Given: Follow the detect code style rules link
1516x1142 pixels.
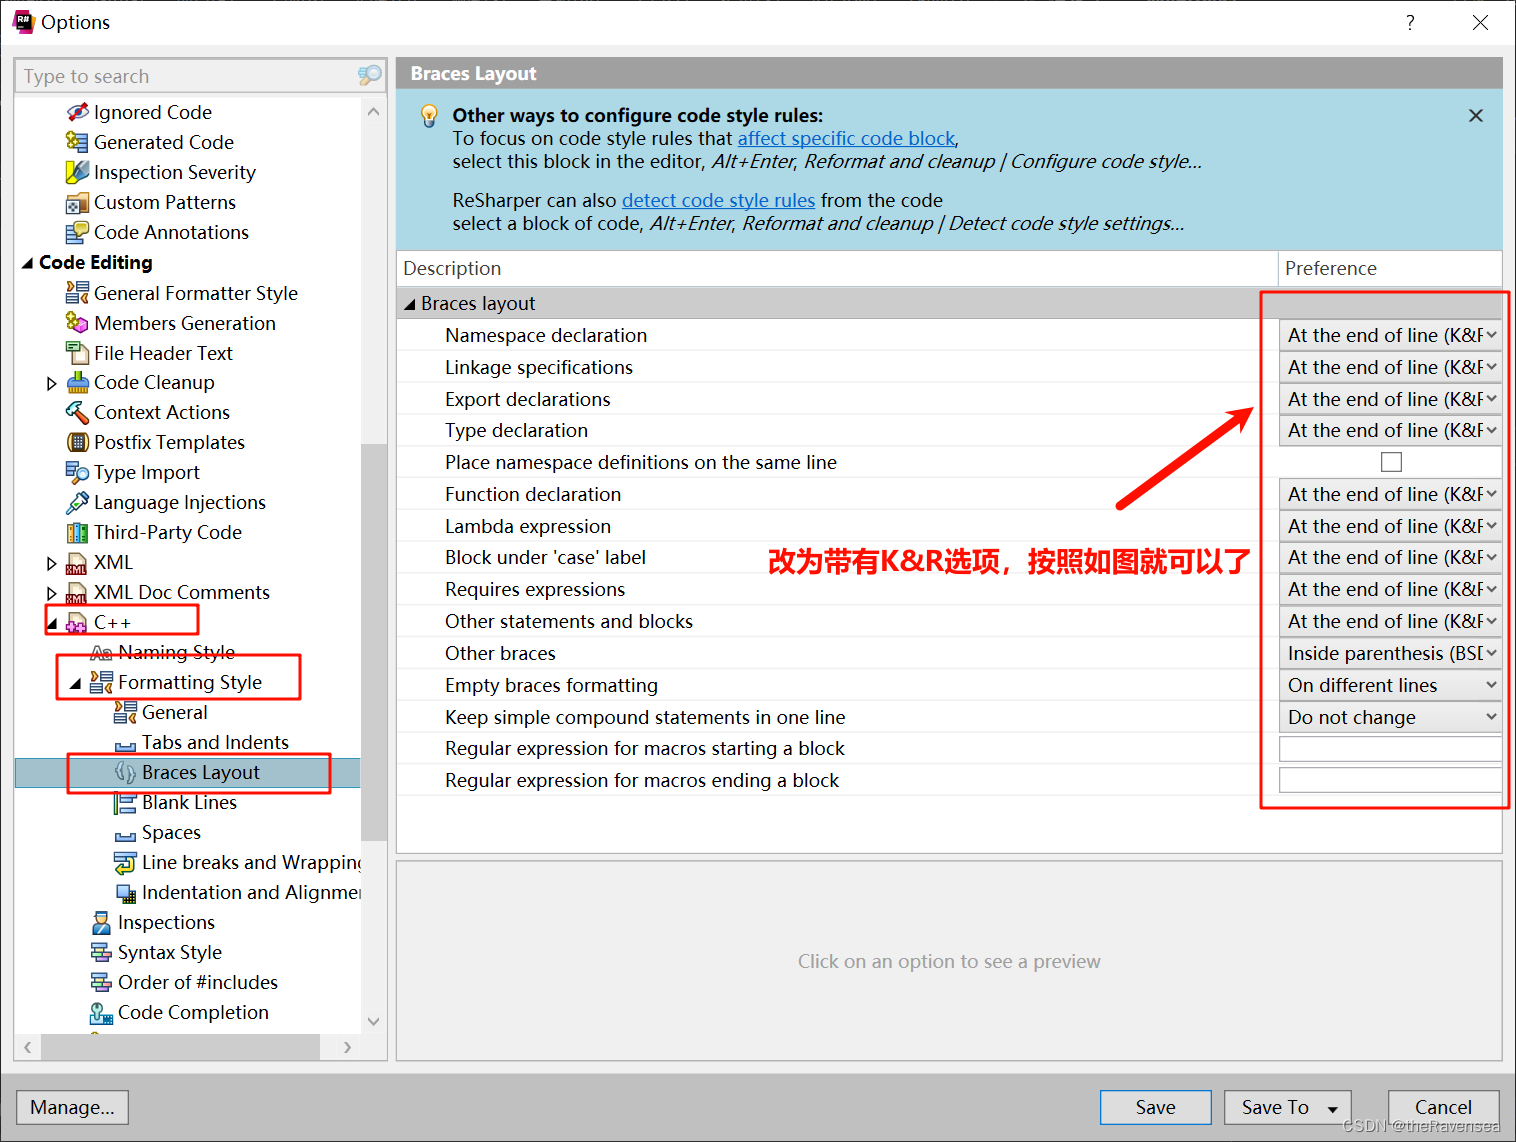Looking at the screenshot, I should click(718, 200).
